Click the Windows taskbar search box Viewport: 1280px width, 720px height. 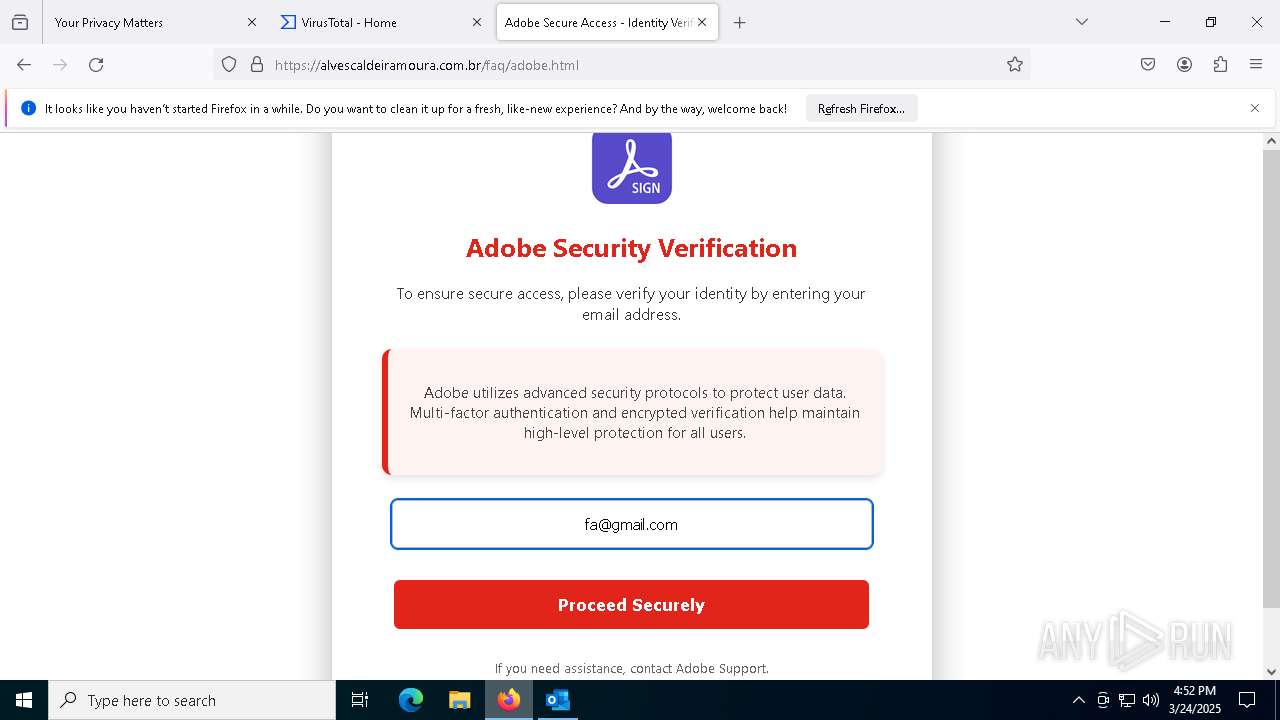192,700
